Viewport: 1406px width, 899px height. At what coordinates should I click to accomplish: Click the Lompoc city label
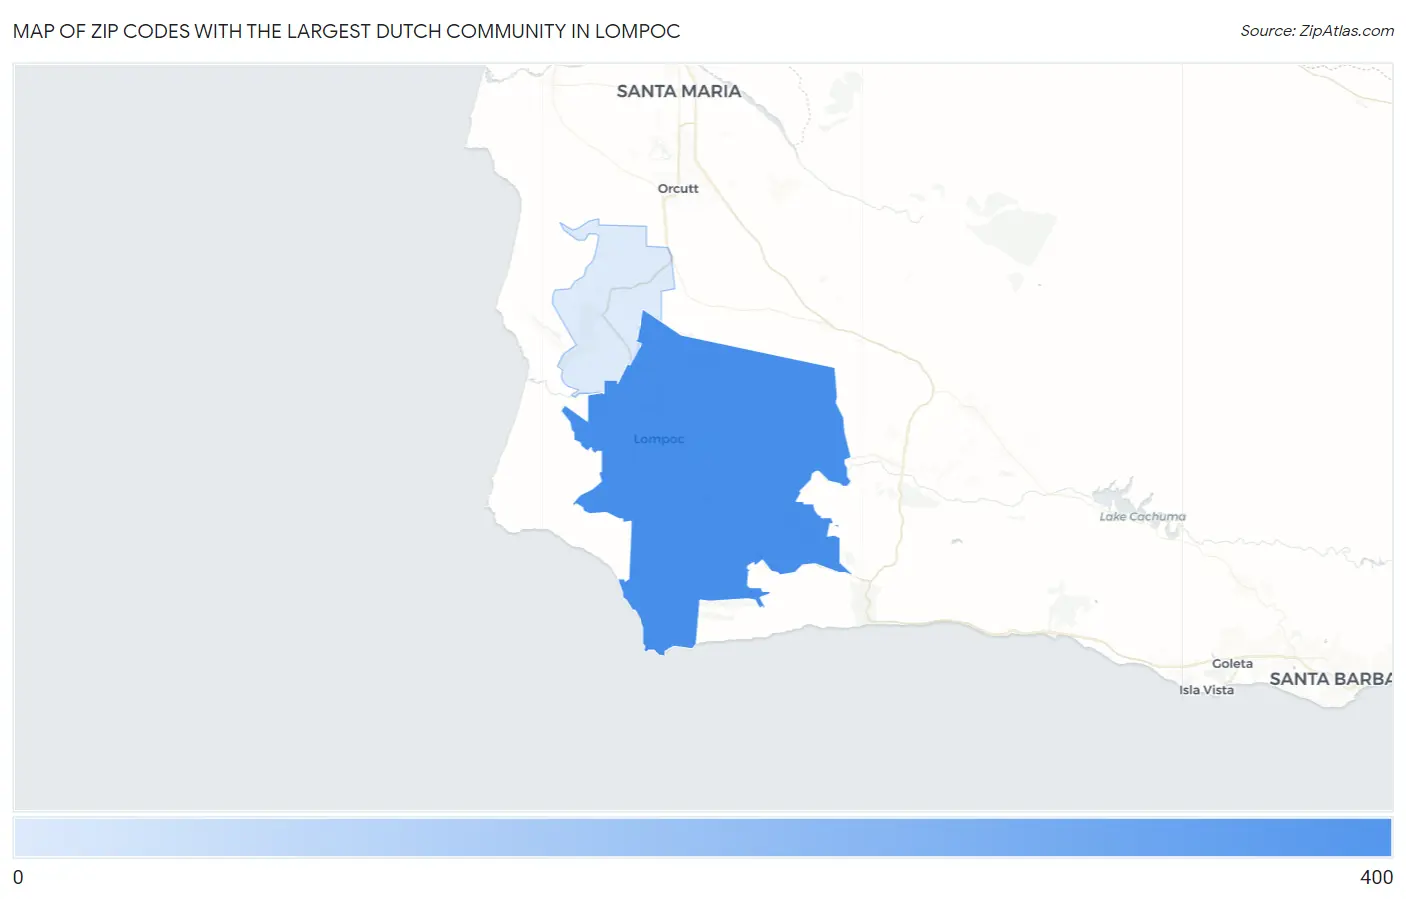(659, 439)
